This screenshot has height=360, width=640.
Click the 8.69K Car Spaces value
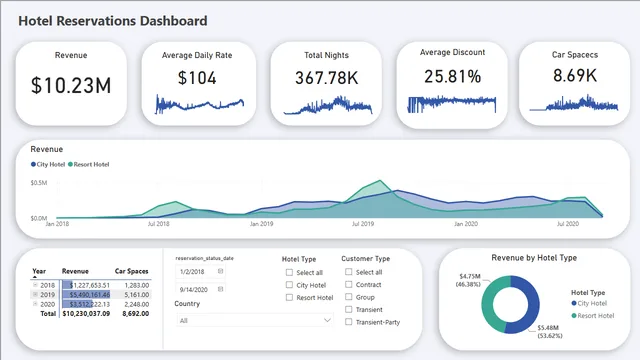(x=575, y=76)
